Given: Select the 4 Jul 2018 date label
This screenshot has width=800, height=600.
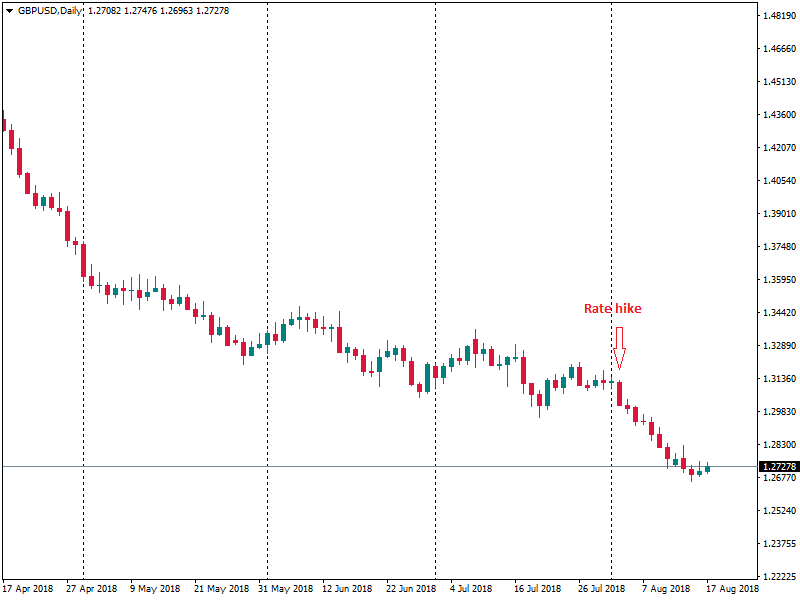Looking at the screenshot, I should (x=471, y=589).
